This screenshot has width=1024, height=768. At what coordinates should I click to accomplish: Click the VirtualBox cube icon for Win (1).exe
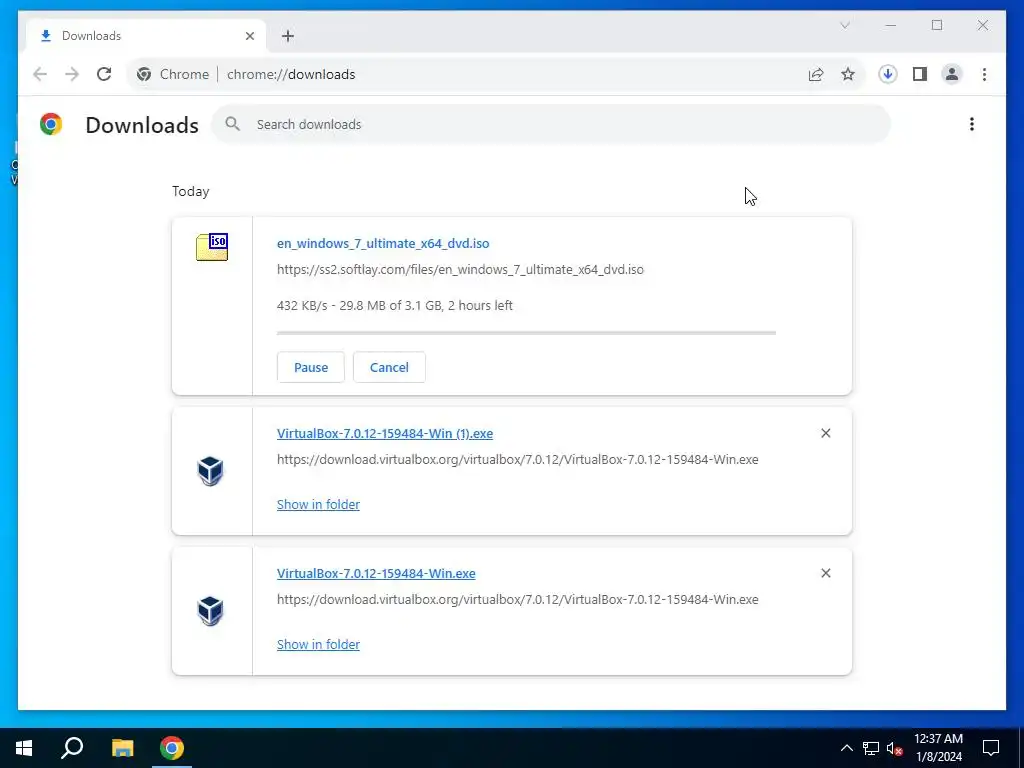coord(210,471)
